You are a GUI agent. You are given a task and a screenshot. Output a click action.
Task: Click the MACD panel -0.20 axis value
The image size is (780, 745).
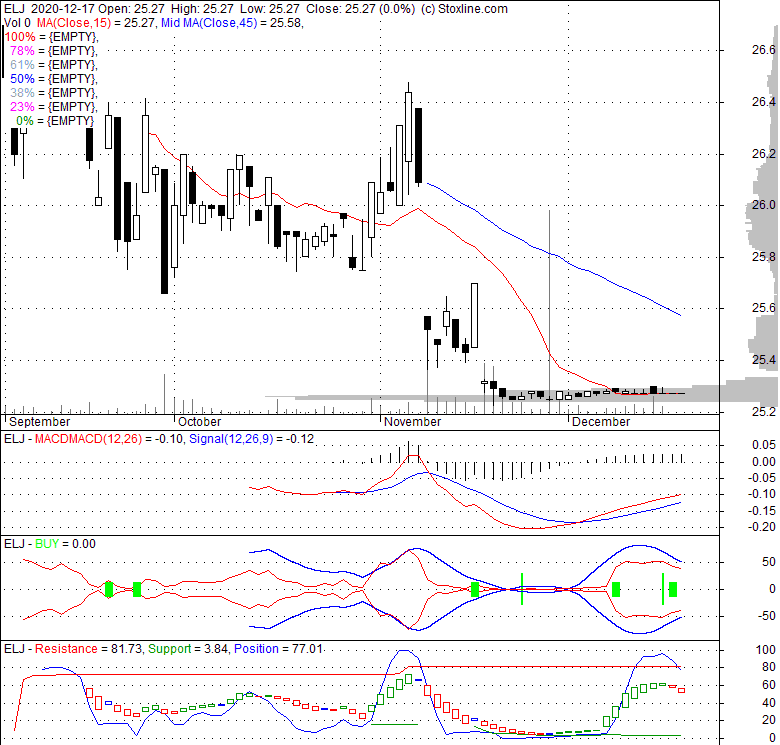[762, 527]
